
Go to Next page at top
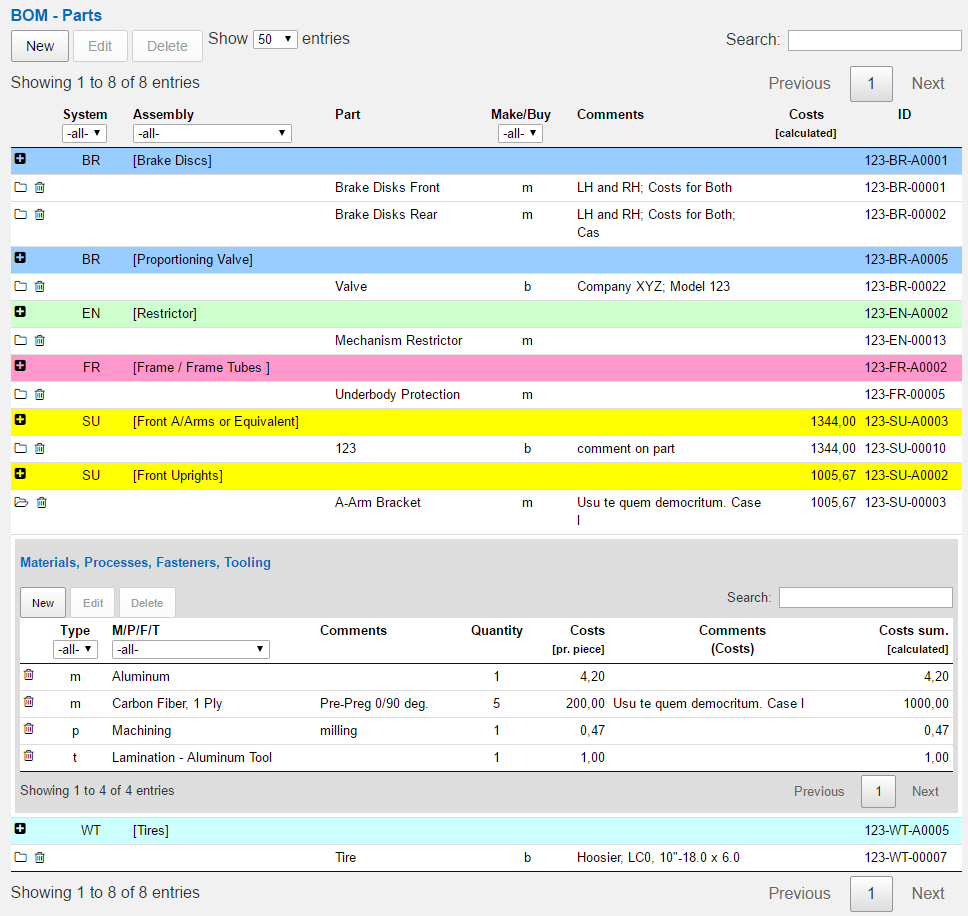(927, 84)
